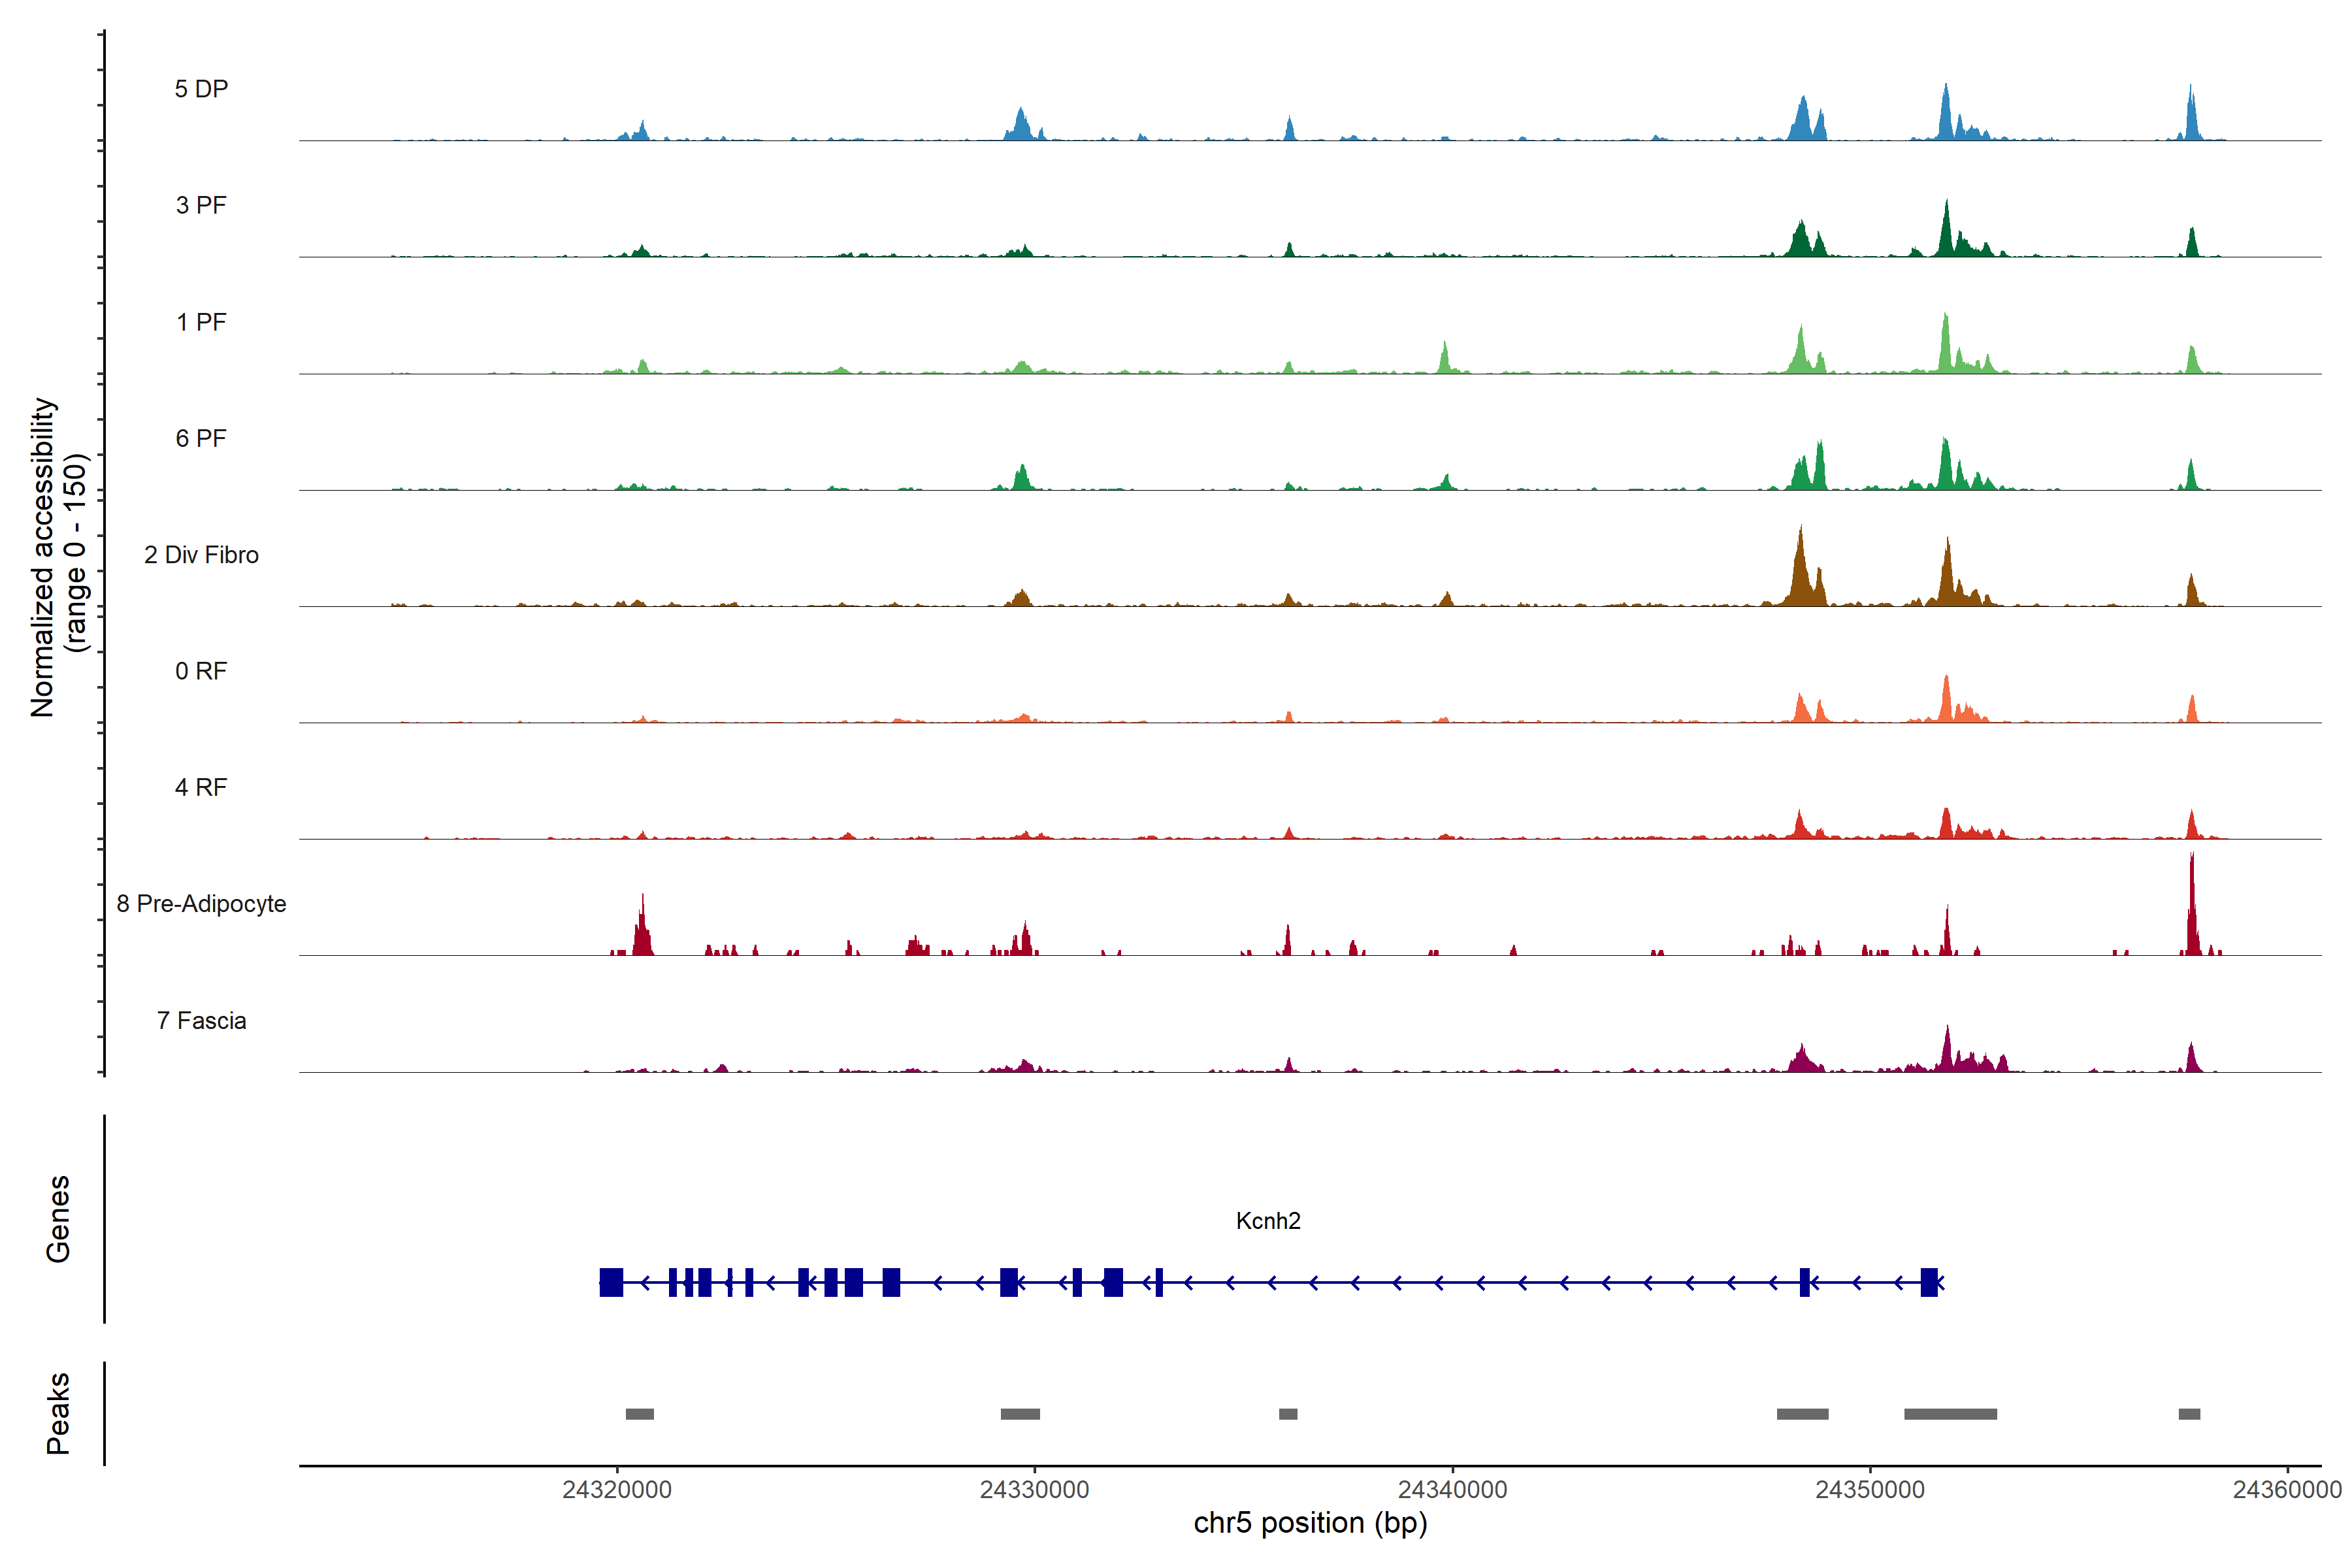The height and width of the screenshot is (1568, 2352).
Task: Click the 24330000 axis tick label
Action: (x=1034, y=1490)
